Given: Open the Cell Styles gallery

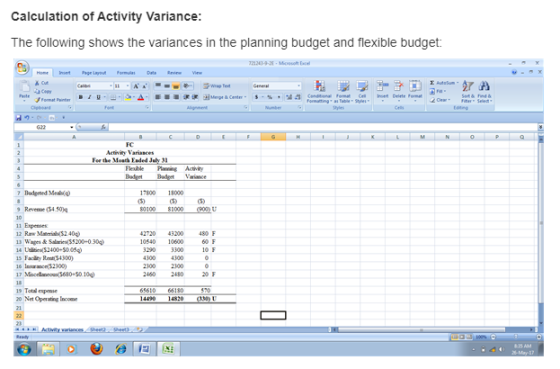Looking at the screenshot, I should 362,92.
